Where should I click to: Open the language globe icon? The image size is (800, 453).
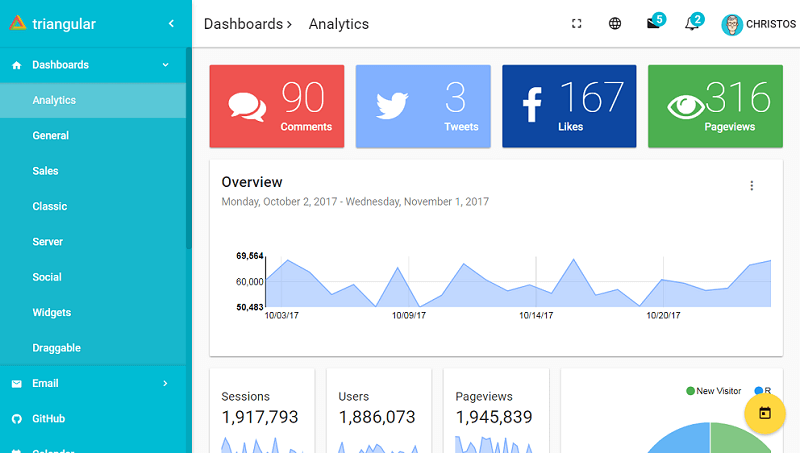click(x=615, y=23)
